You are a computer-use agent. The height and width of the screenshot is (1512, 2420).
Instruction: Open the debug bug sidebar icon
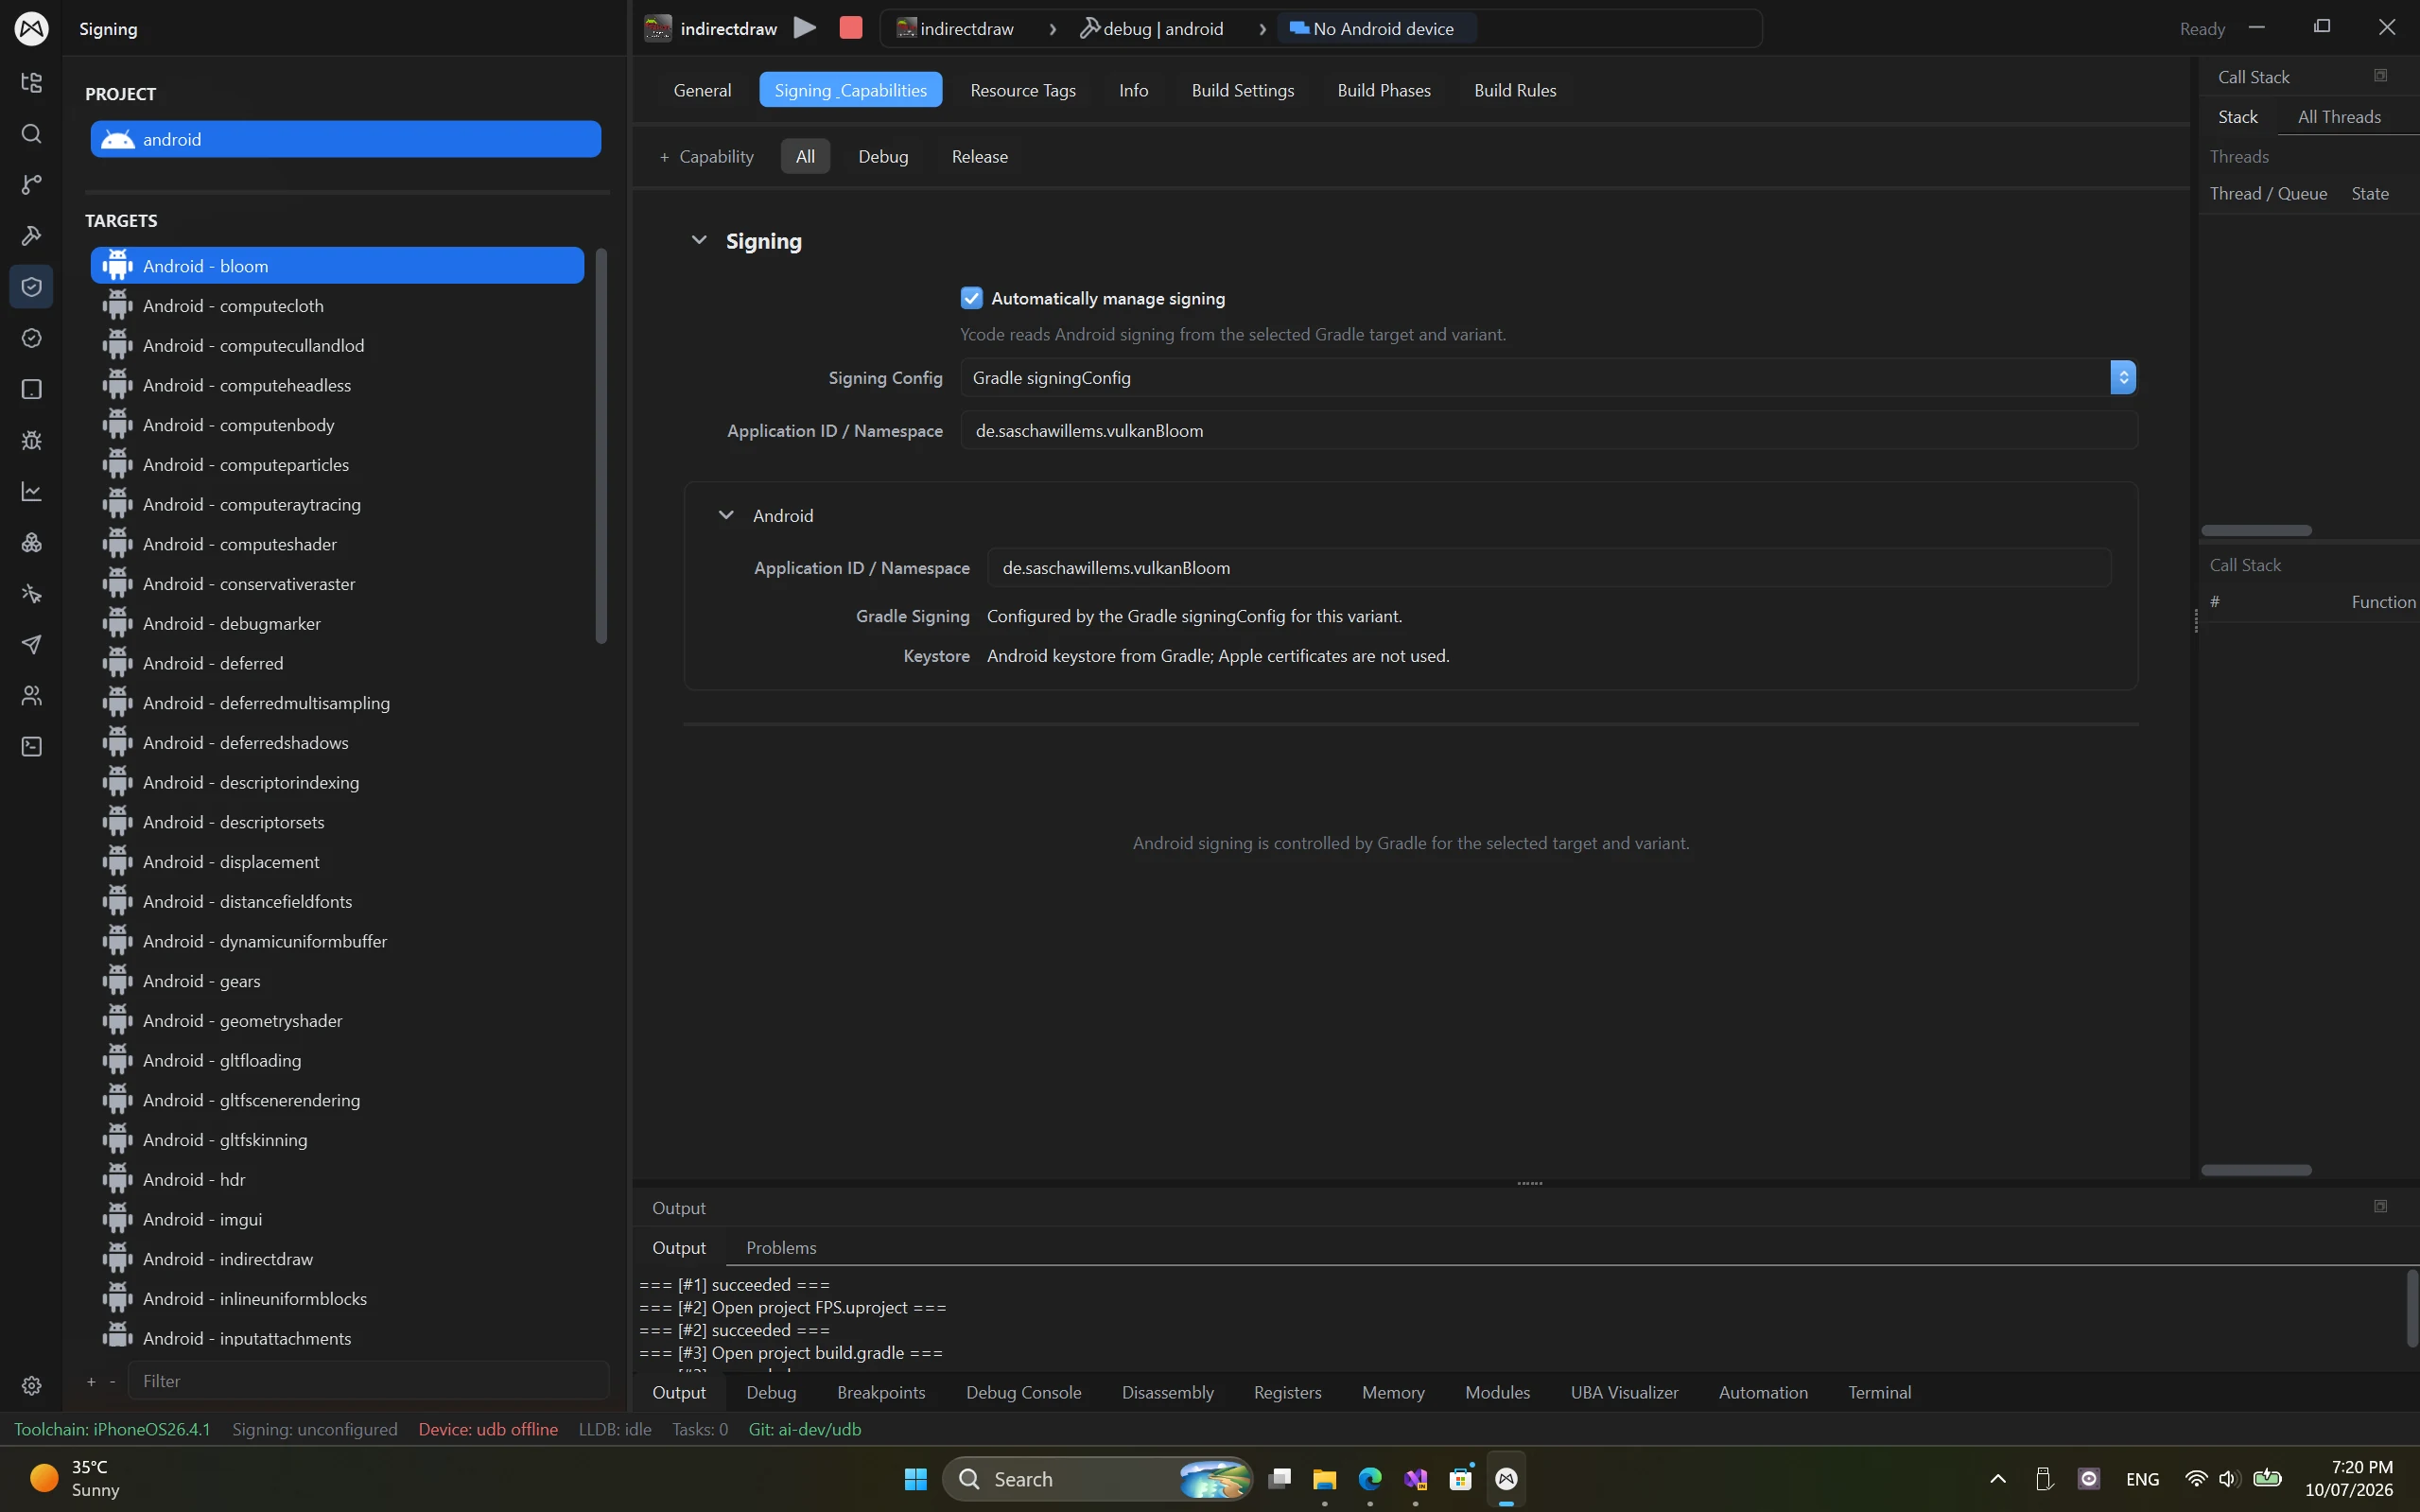pos(32,440)
